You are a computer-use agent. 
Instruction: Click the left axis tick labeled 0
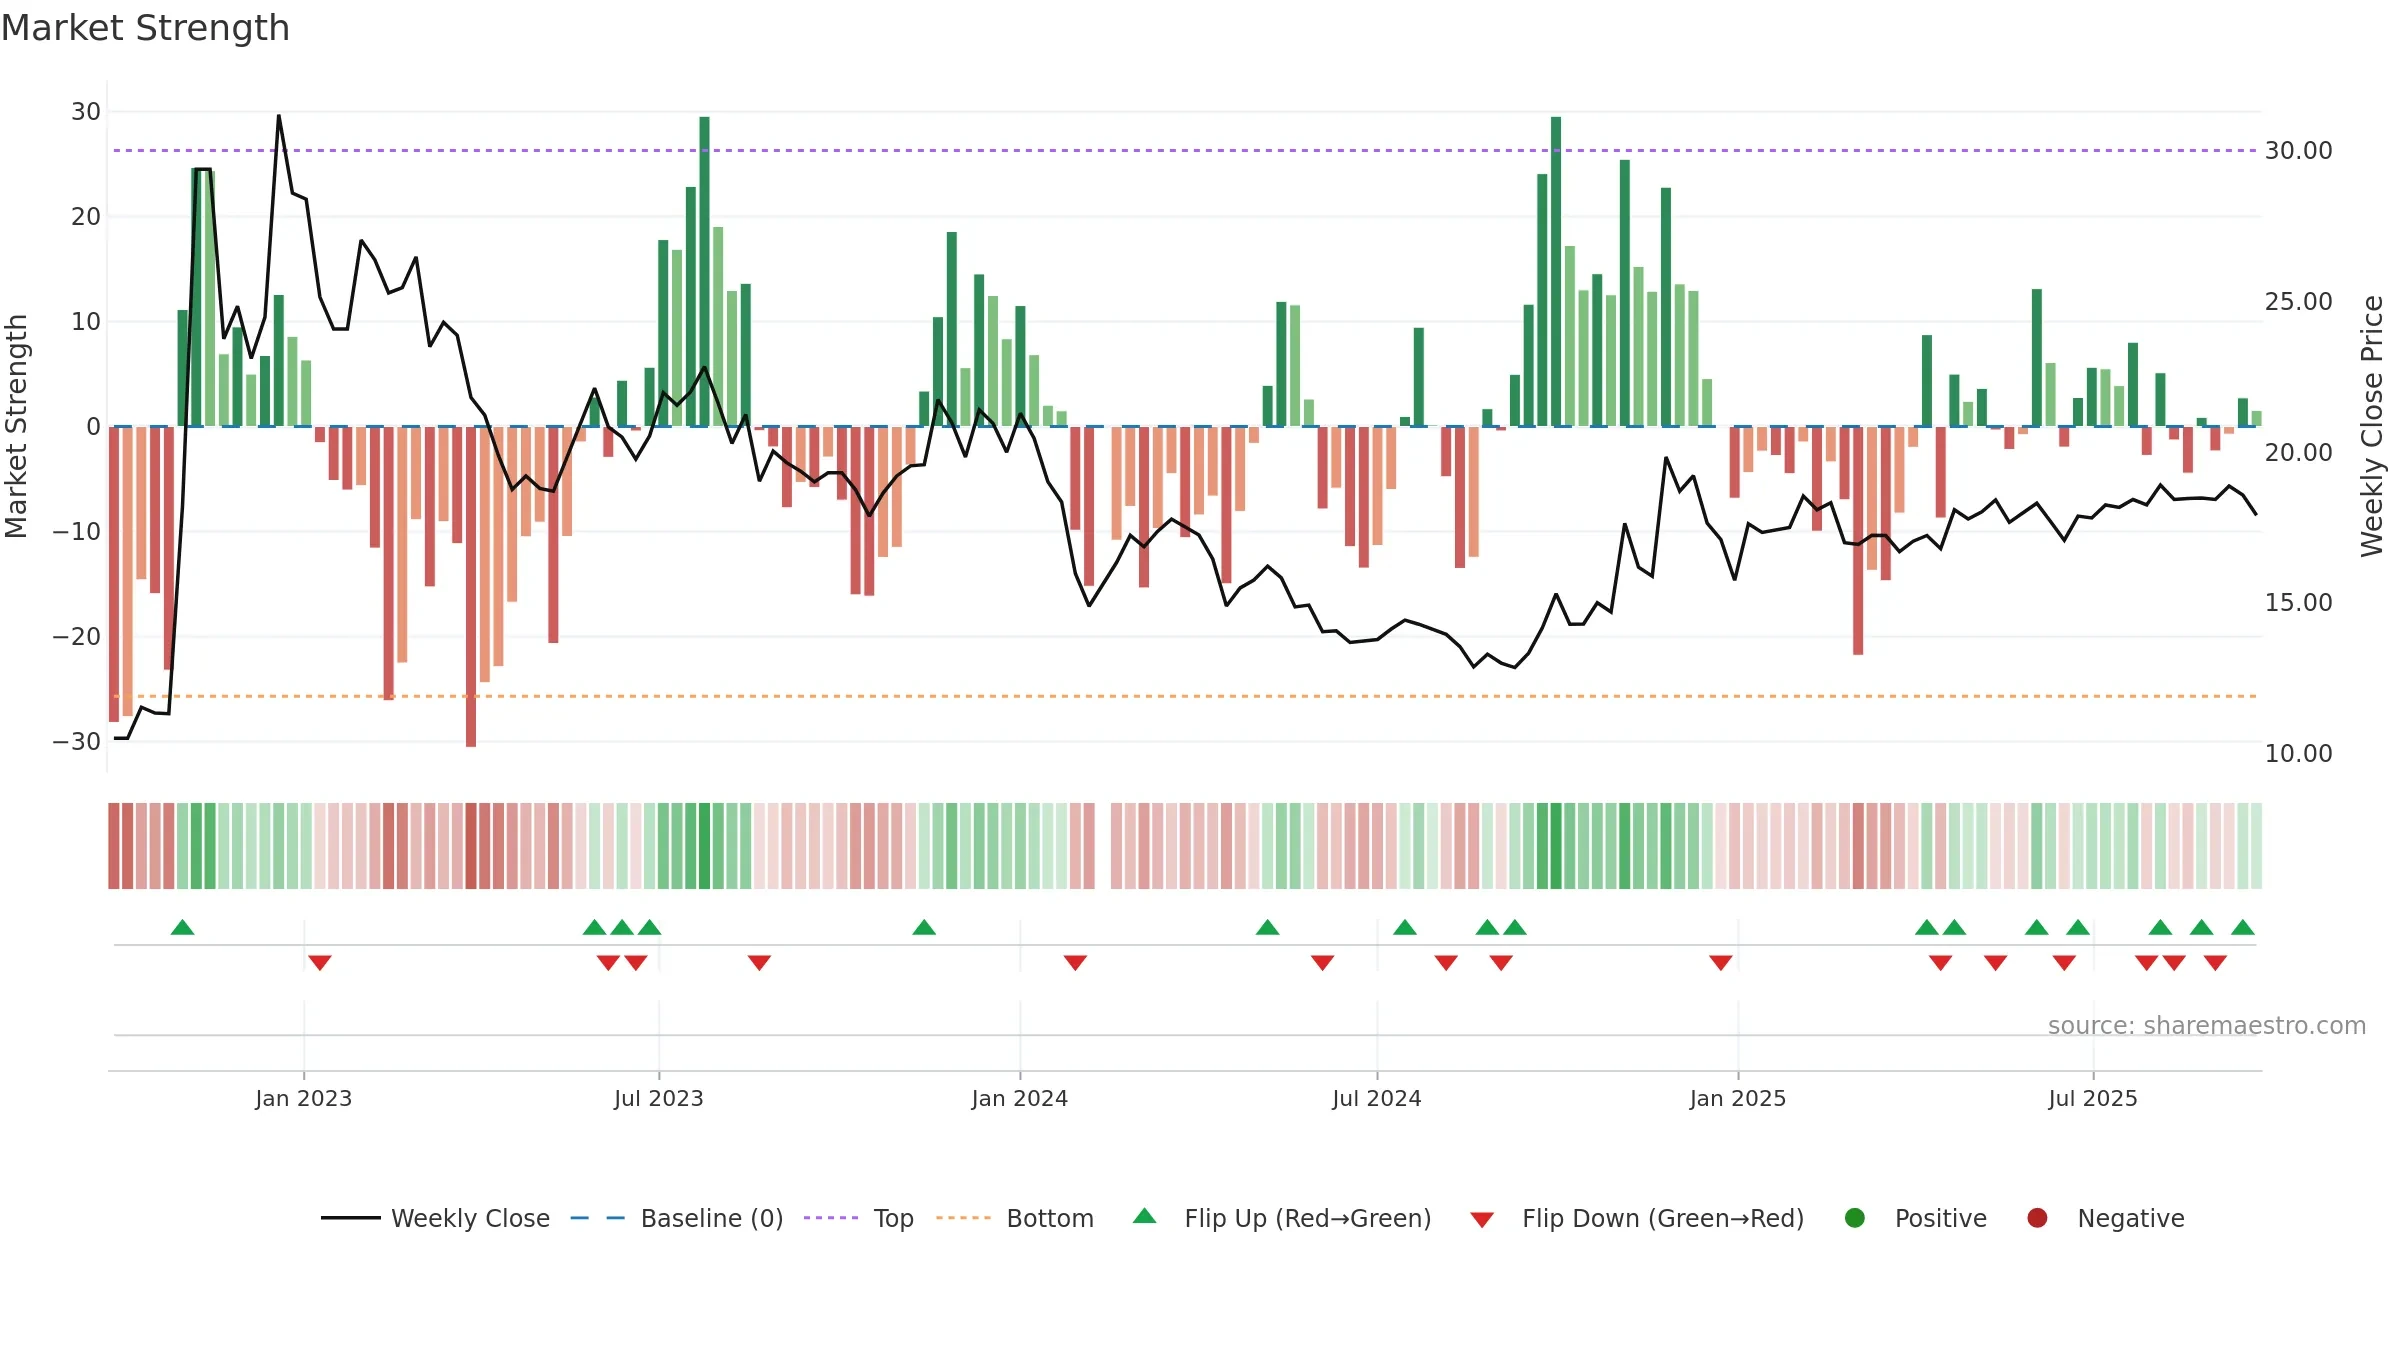click(x=94, y=427)
